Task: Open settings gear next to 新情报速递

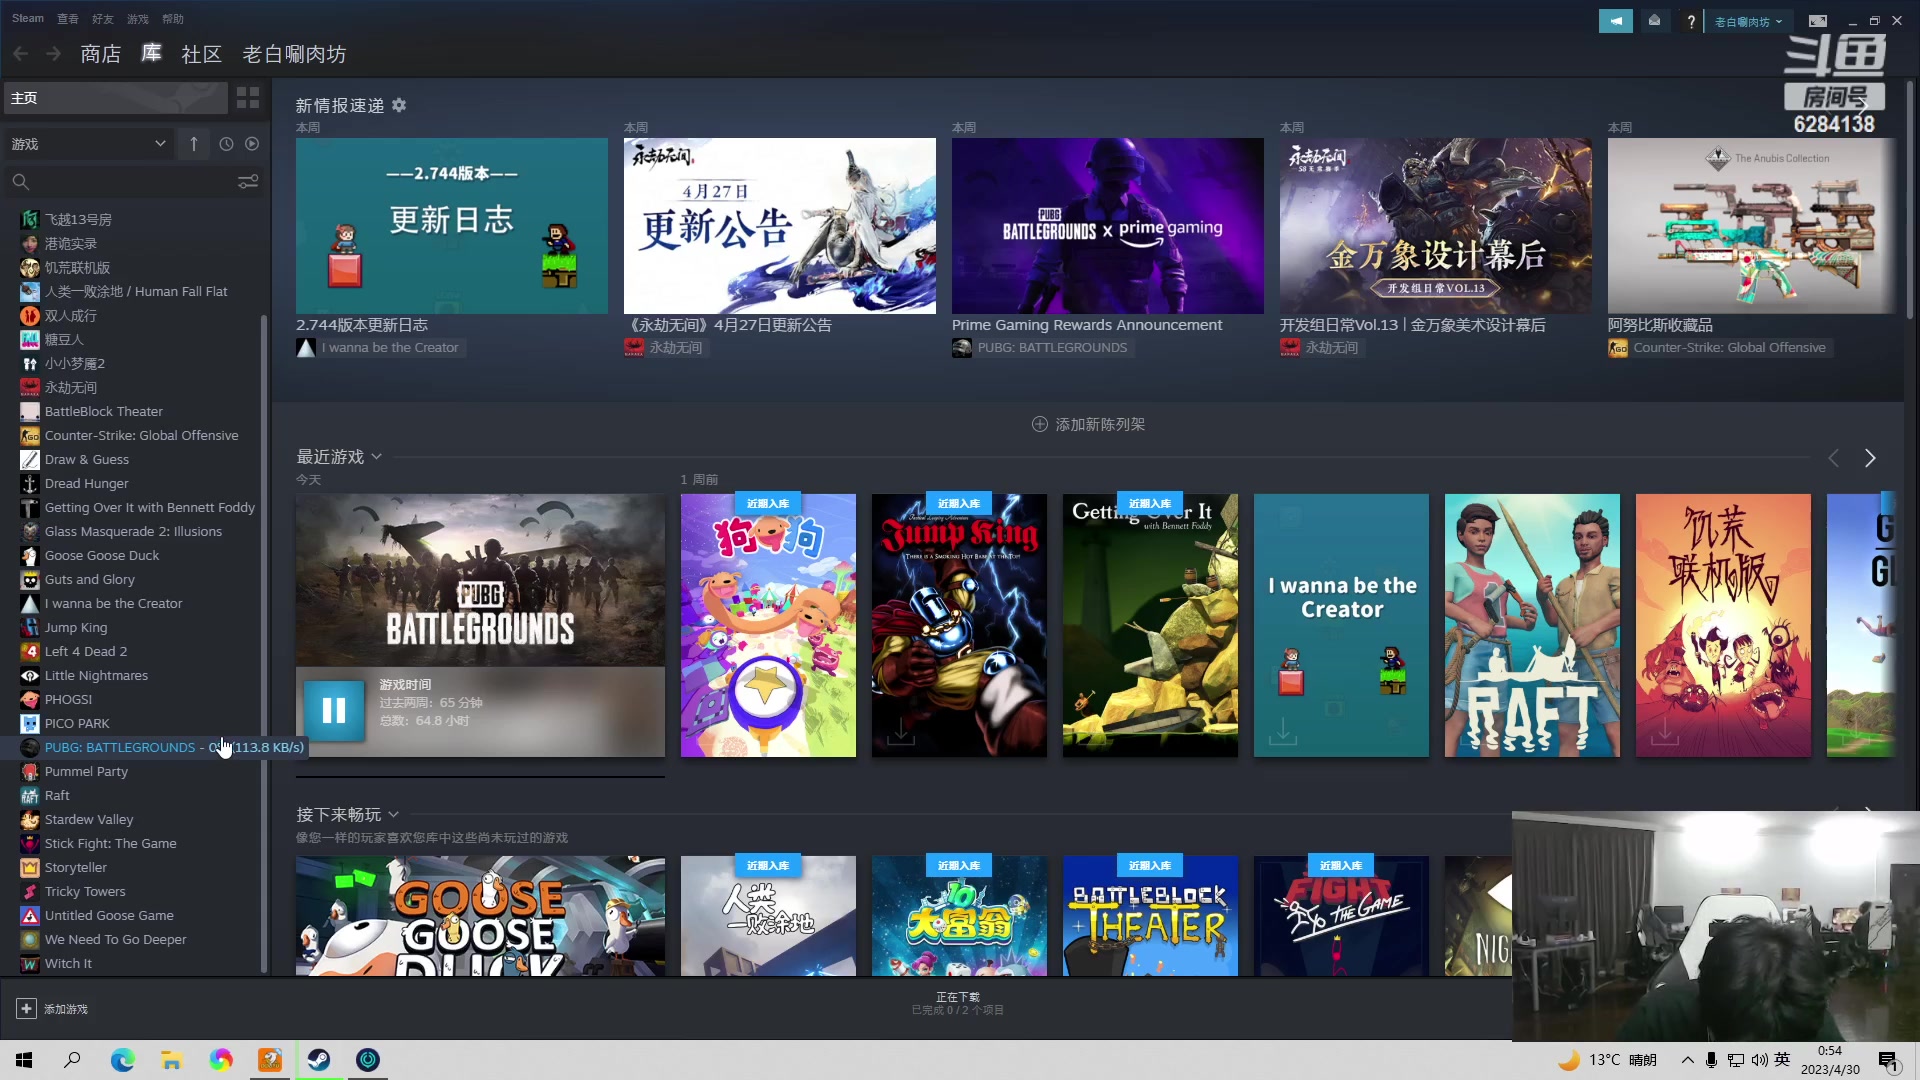Action: pos(399,105)
